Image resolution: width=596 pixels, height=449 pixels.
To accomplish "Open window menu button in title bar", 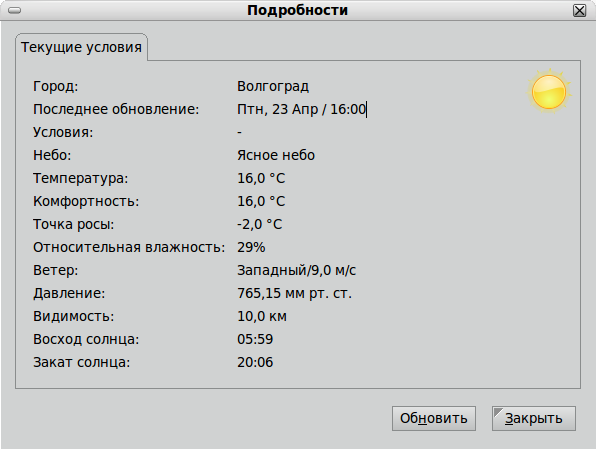I will [x=14, y=10].
